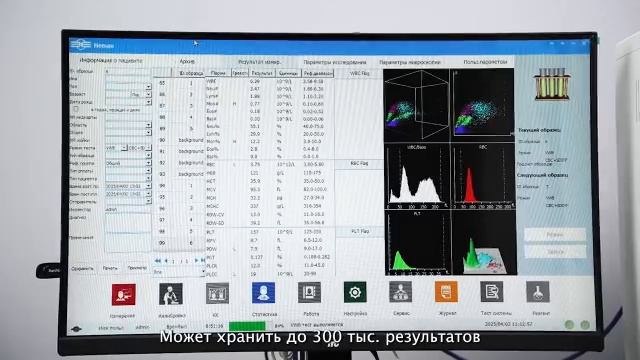
Task: Open the orange Журнал (log) icon
Action: click(446, 291)
